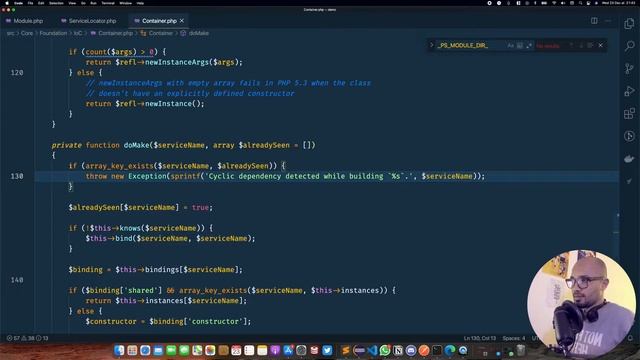This screenshot has width=640, height=360.
Task: Click Ln 130 cursor position in status bar
Action: pos(479,338)
